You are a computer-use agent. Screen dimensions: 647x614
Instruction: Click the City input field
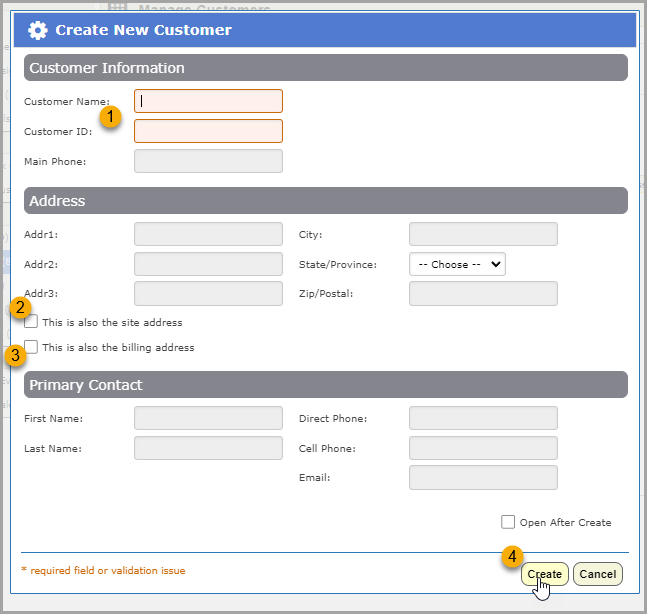point(483,234)
